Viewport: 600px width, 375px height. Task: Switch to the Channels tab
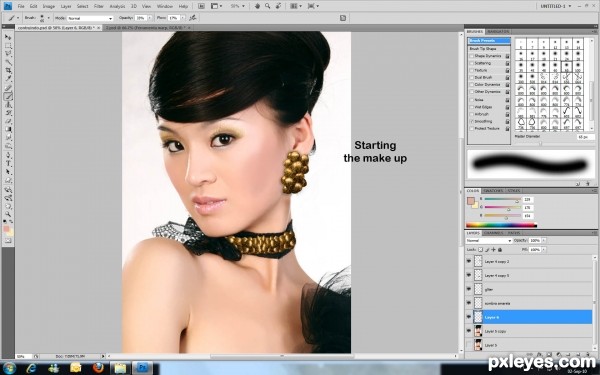point(494,233)
